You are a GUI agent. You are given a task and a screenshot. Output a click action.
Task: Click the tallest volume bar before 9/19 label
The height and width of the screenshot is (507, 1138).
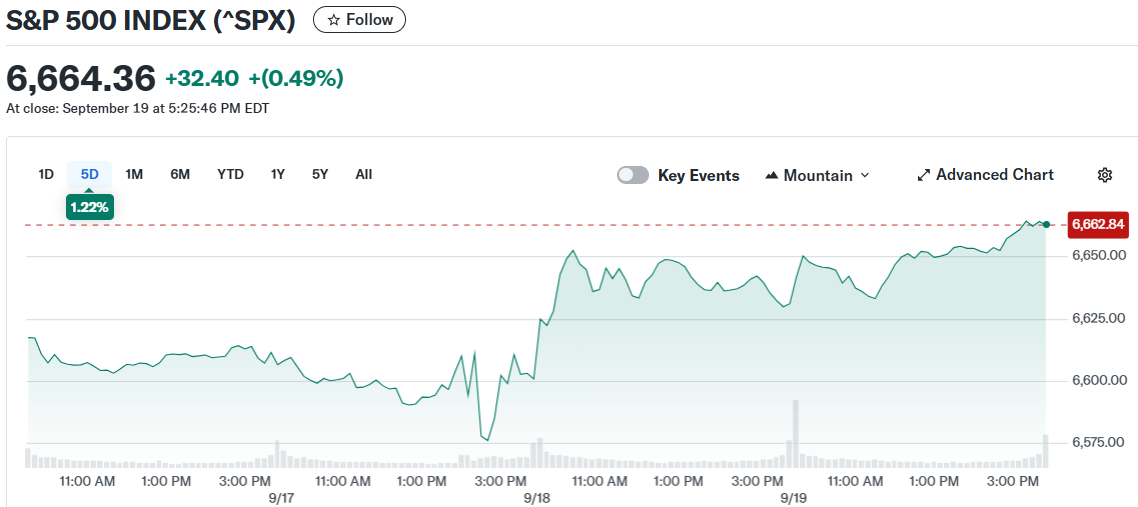795,434
